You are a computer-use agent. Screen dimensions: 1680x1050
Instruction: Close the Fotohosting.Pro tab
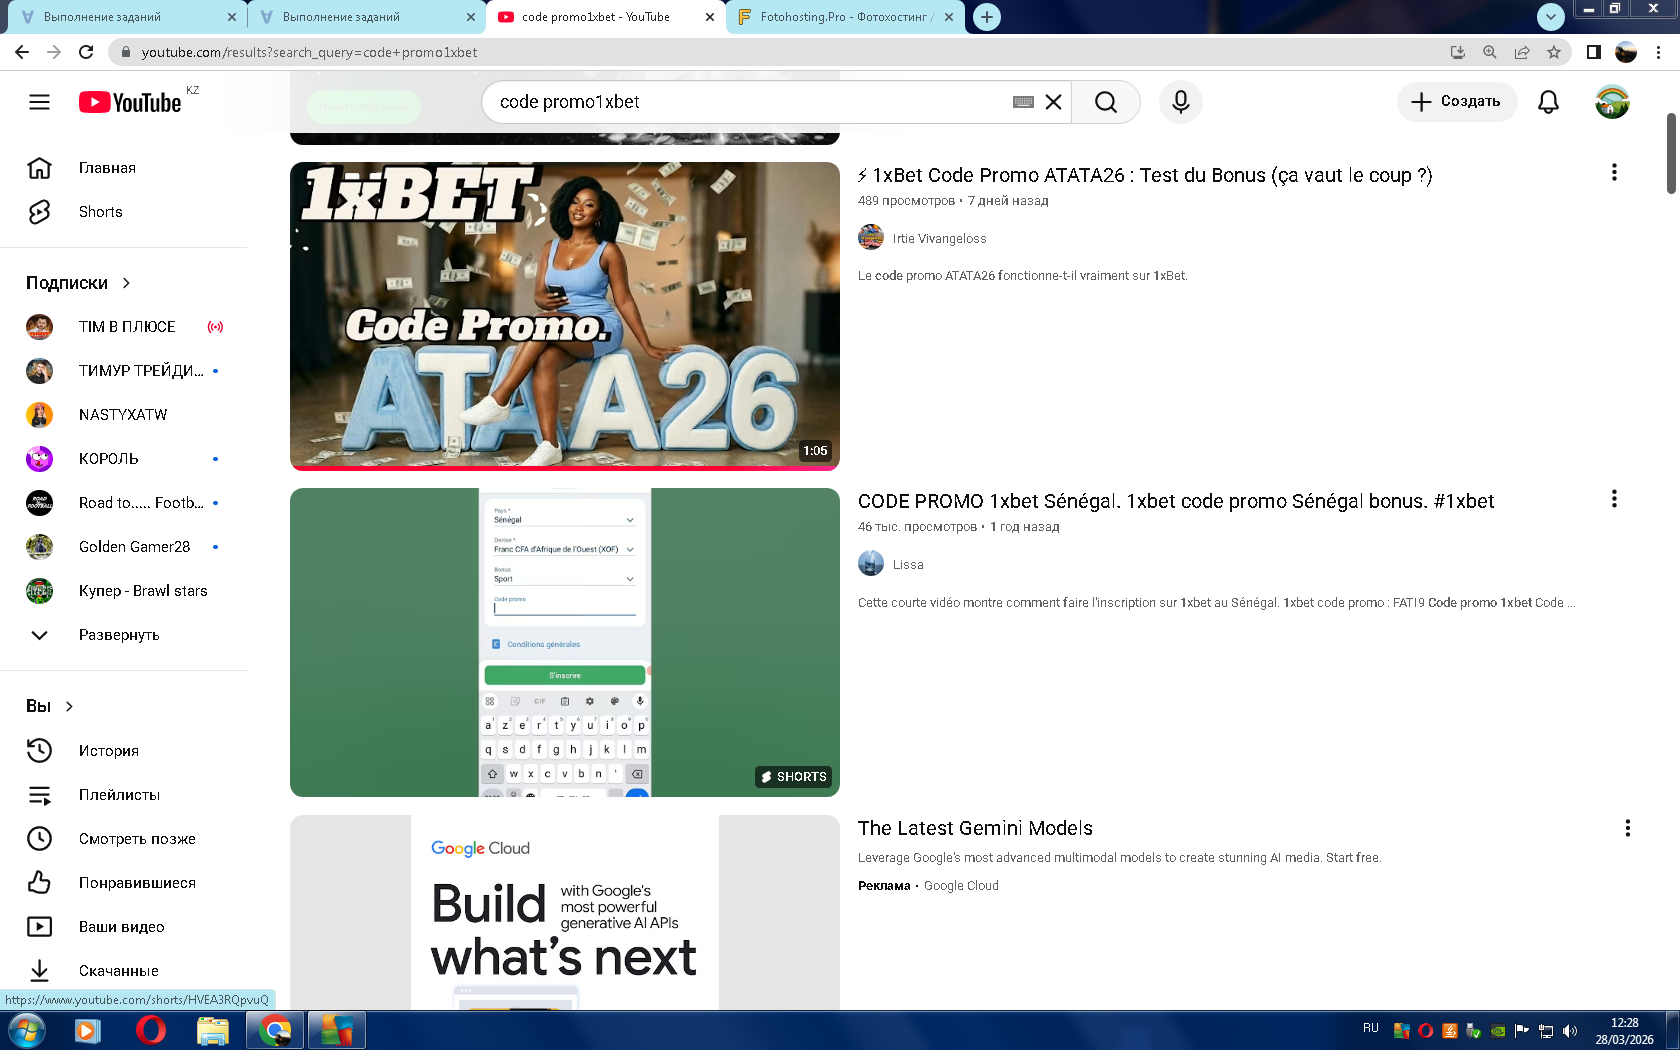(949, 17)
